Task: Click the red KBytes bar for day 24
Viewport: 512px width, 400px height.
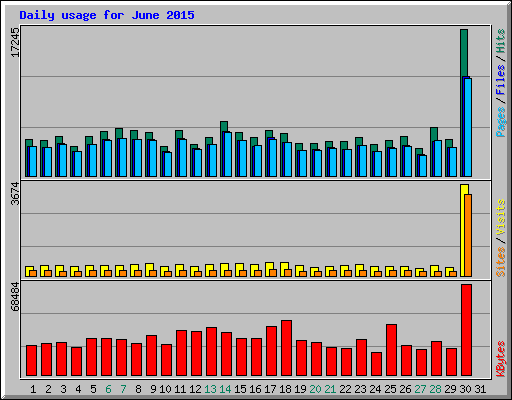Action: point(376,364)
